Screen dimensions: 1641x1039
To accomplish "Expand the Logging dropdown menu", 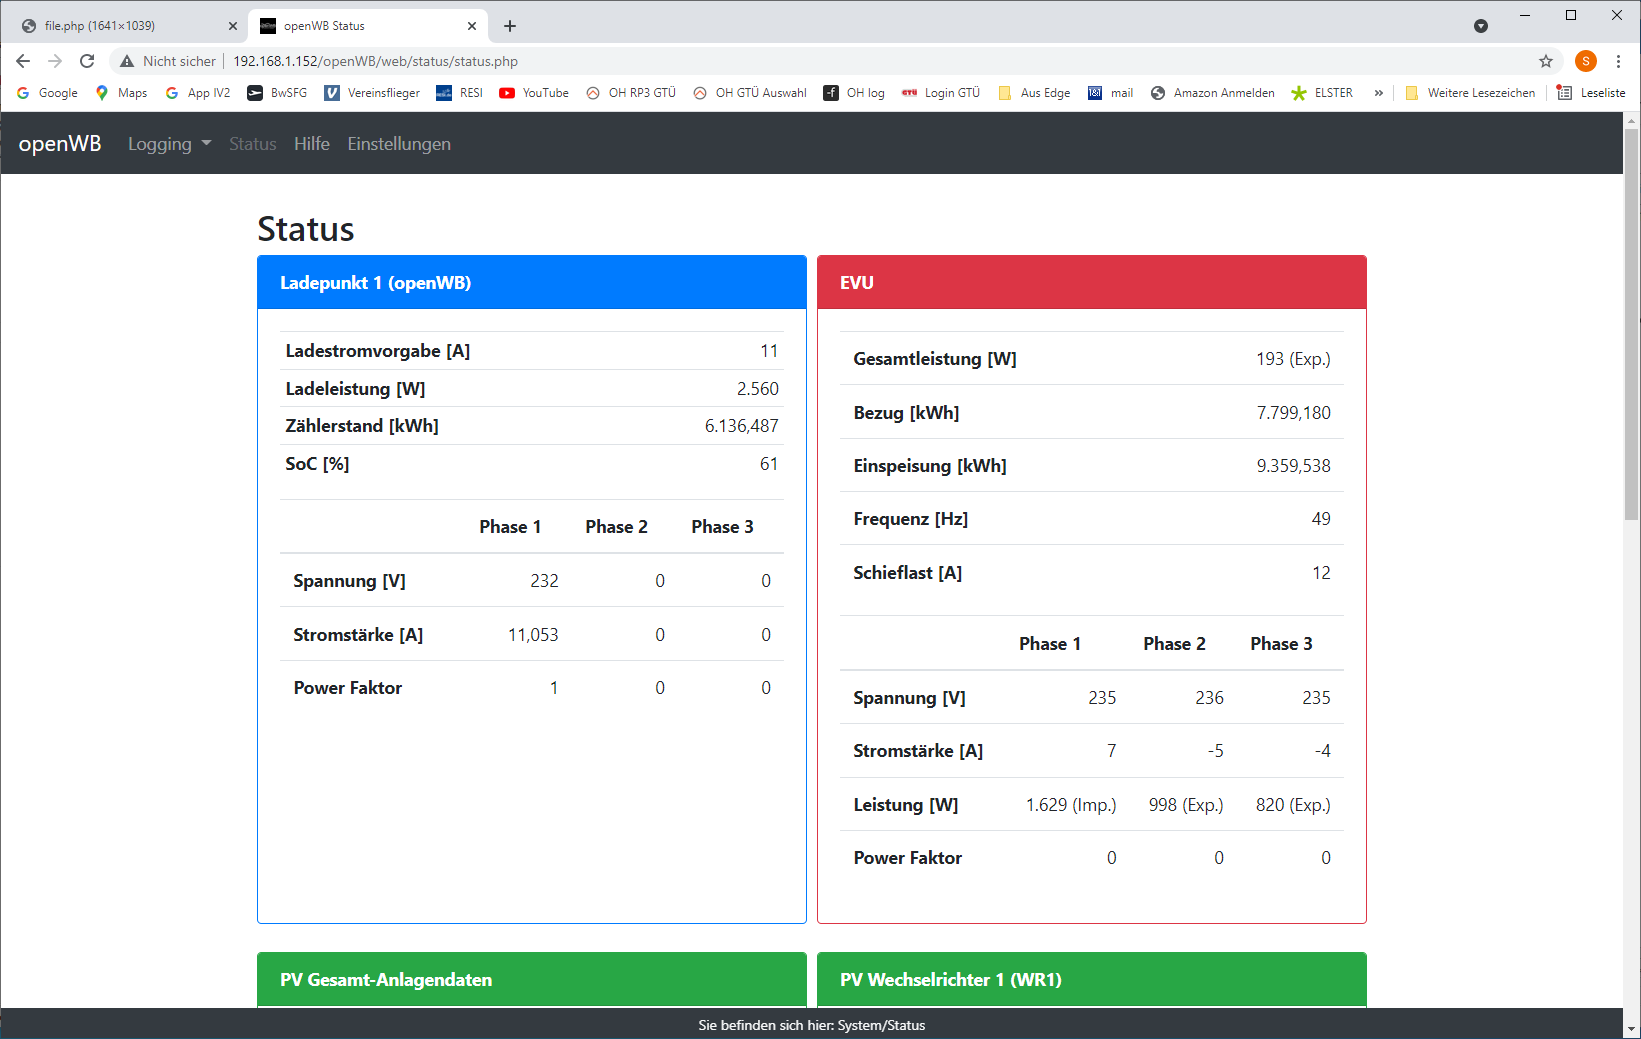I will (170, 144).
